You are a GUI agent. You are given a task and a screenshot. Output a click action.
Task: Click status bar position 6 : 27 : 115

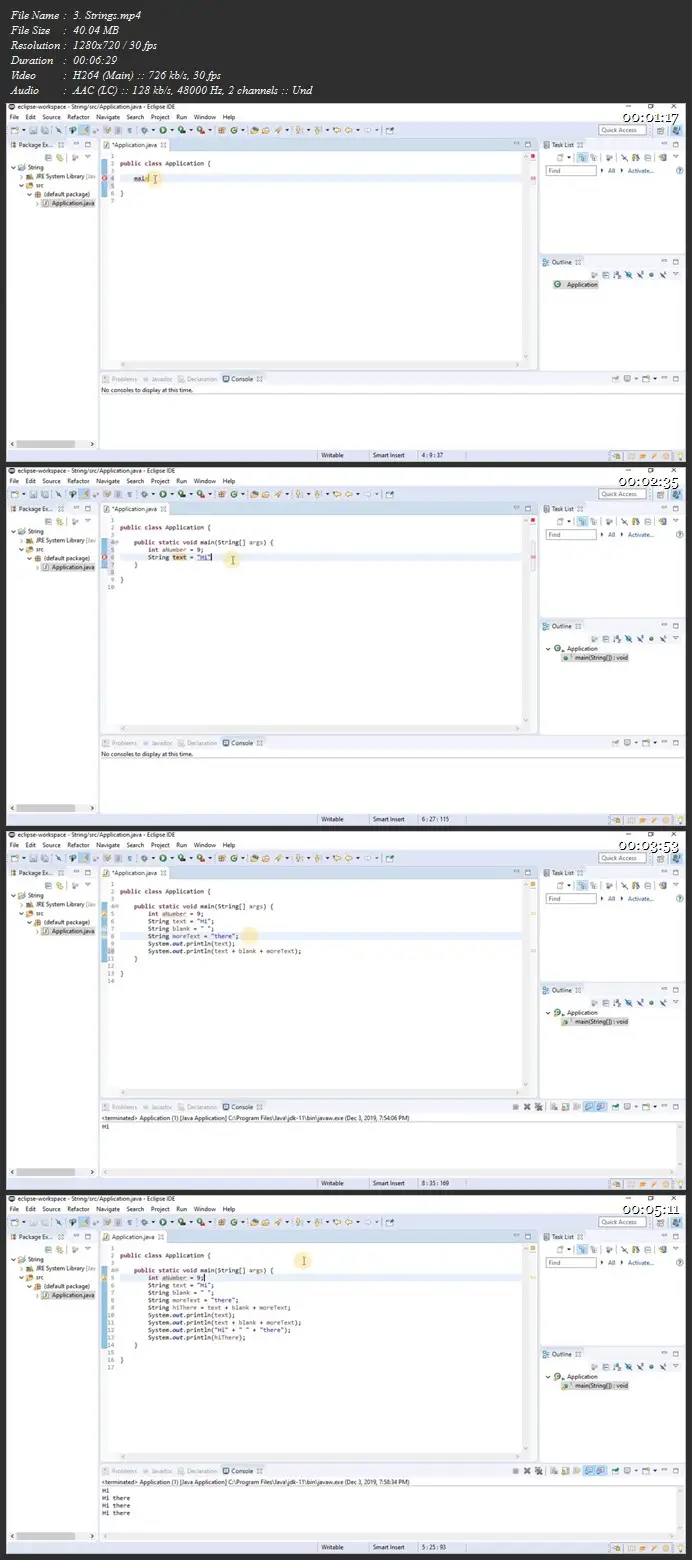[435, 819]
